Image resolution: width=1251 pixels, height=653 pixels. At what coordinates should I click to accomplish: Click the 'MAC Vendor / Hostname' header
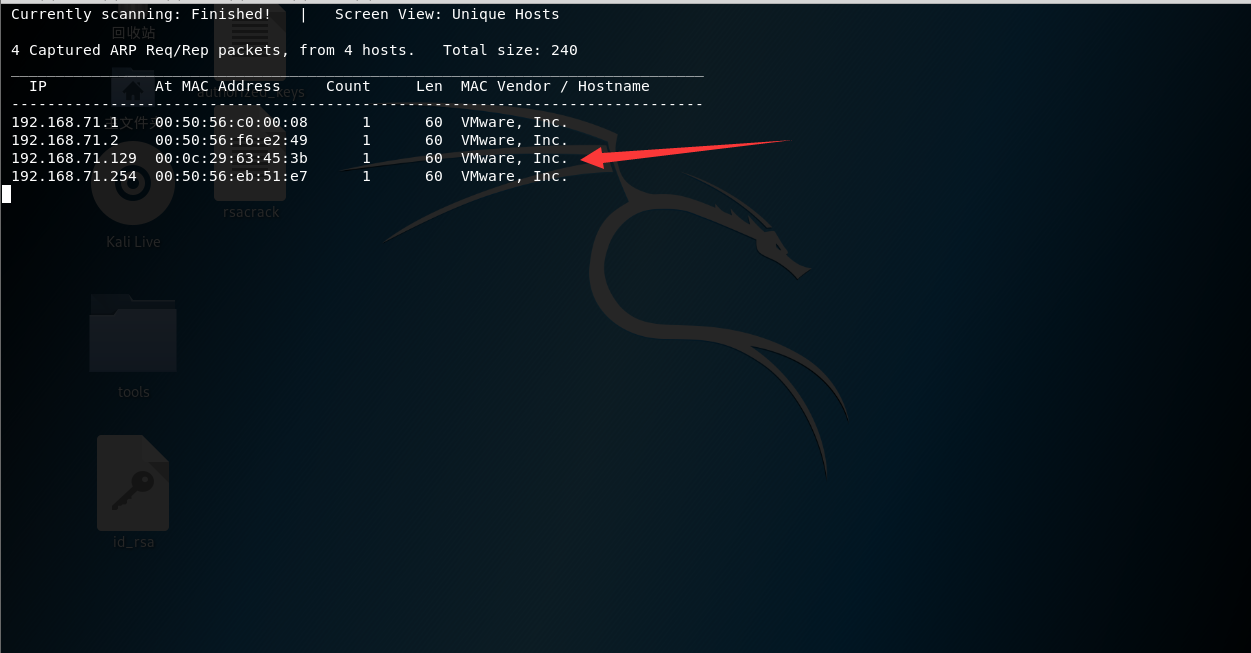pyautogui.click(x=555, y=86)
